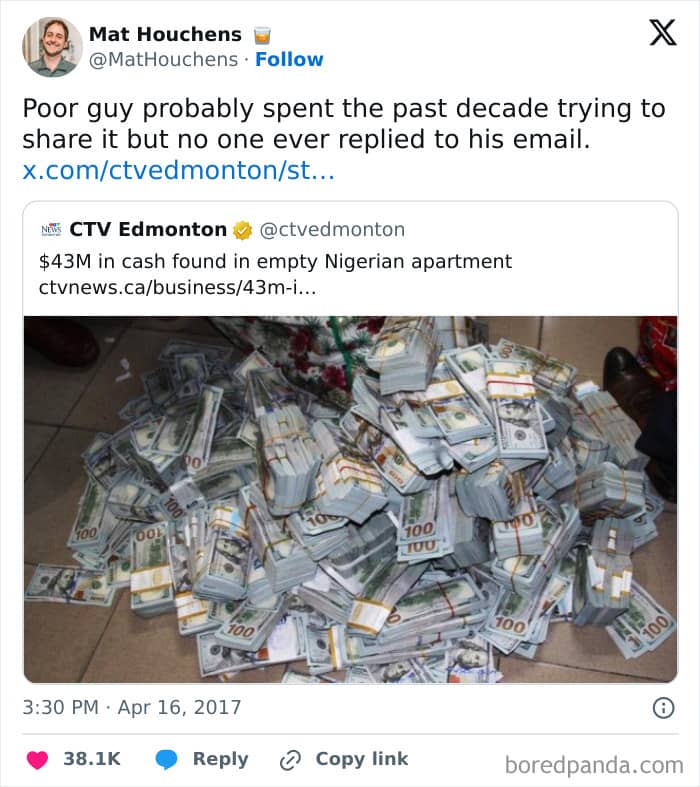Click the whiskey glass emoji

click(x=261, y=36)
